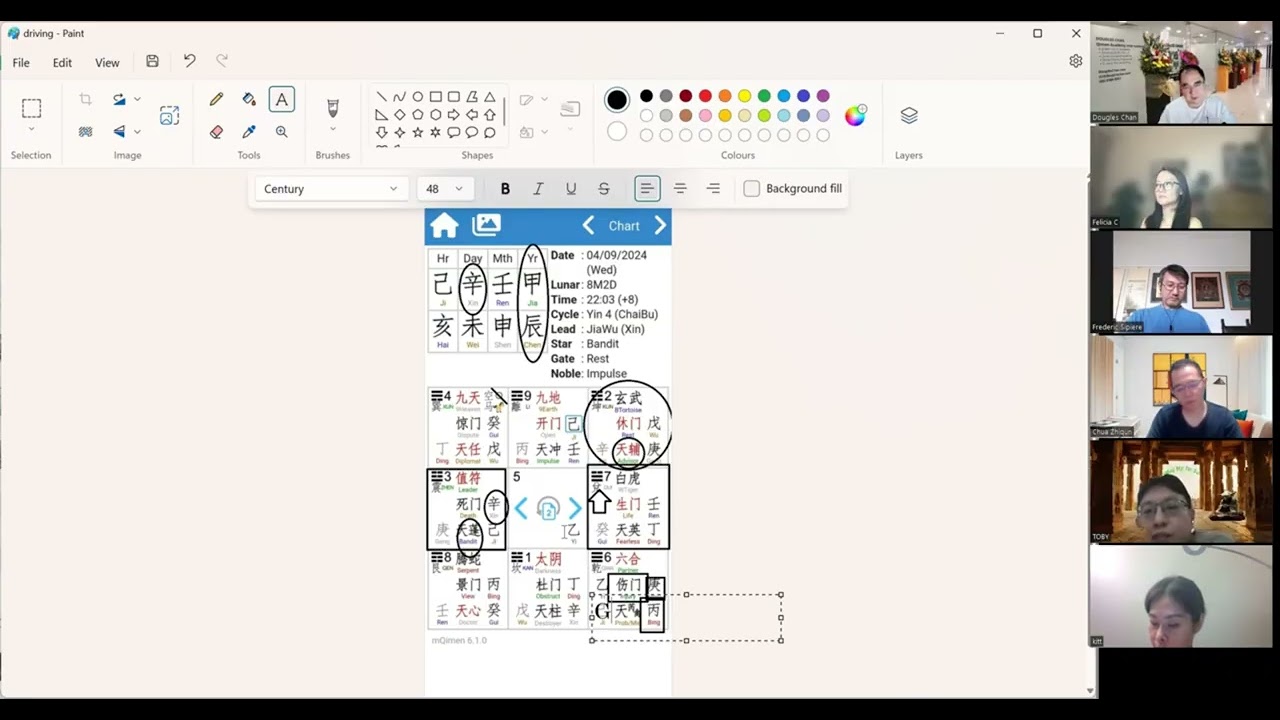Open the Edit menu
The height and width of the screenshot is (720, 1280).
[62, 62]
